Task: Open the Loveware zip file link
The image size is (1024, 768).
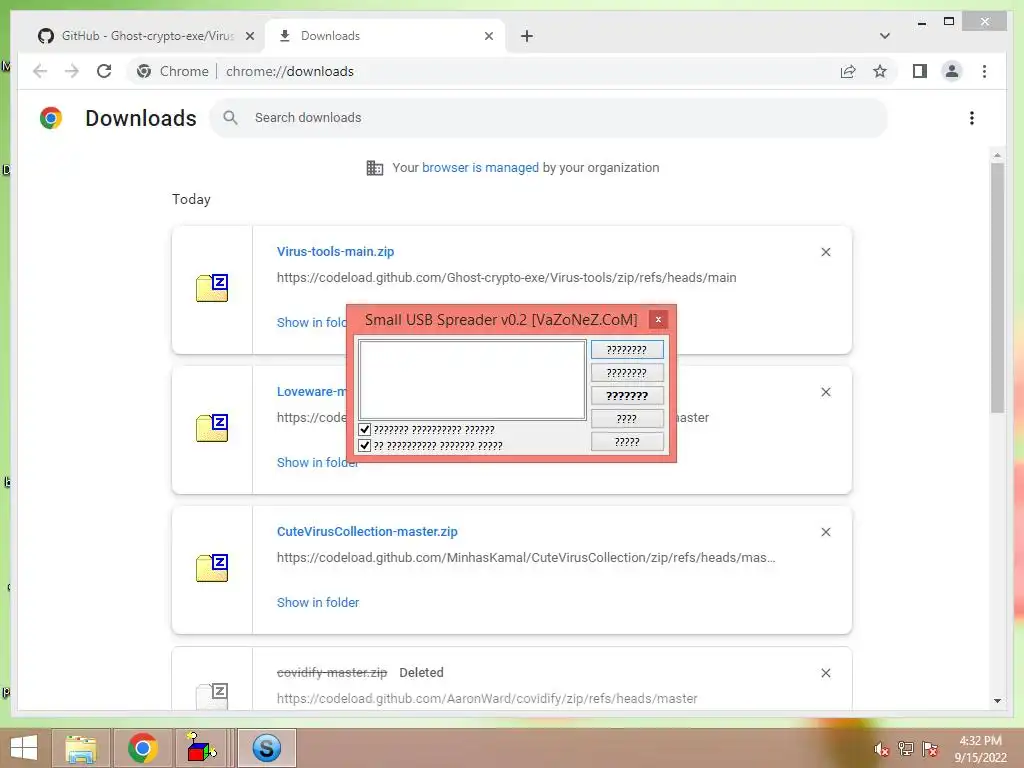Action: coord(312,392)
